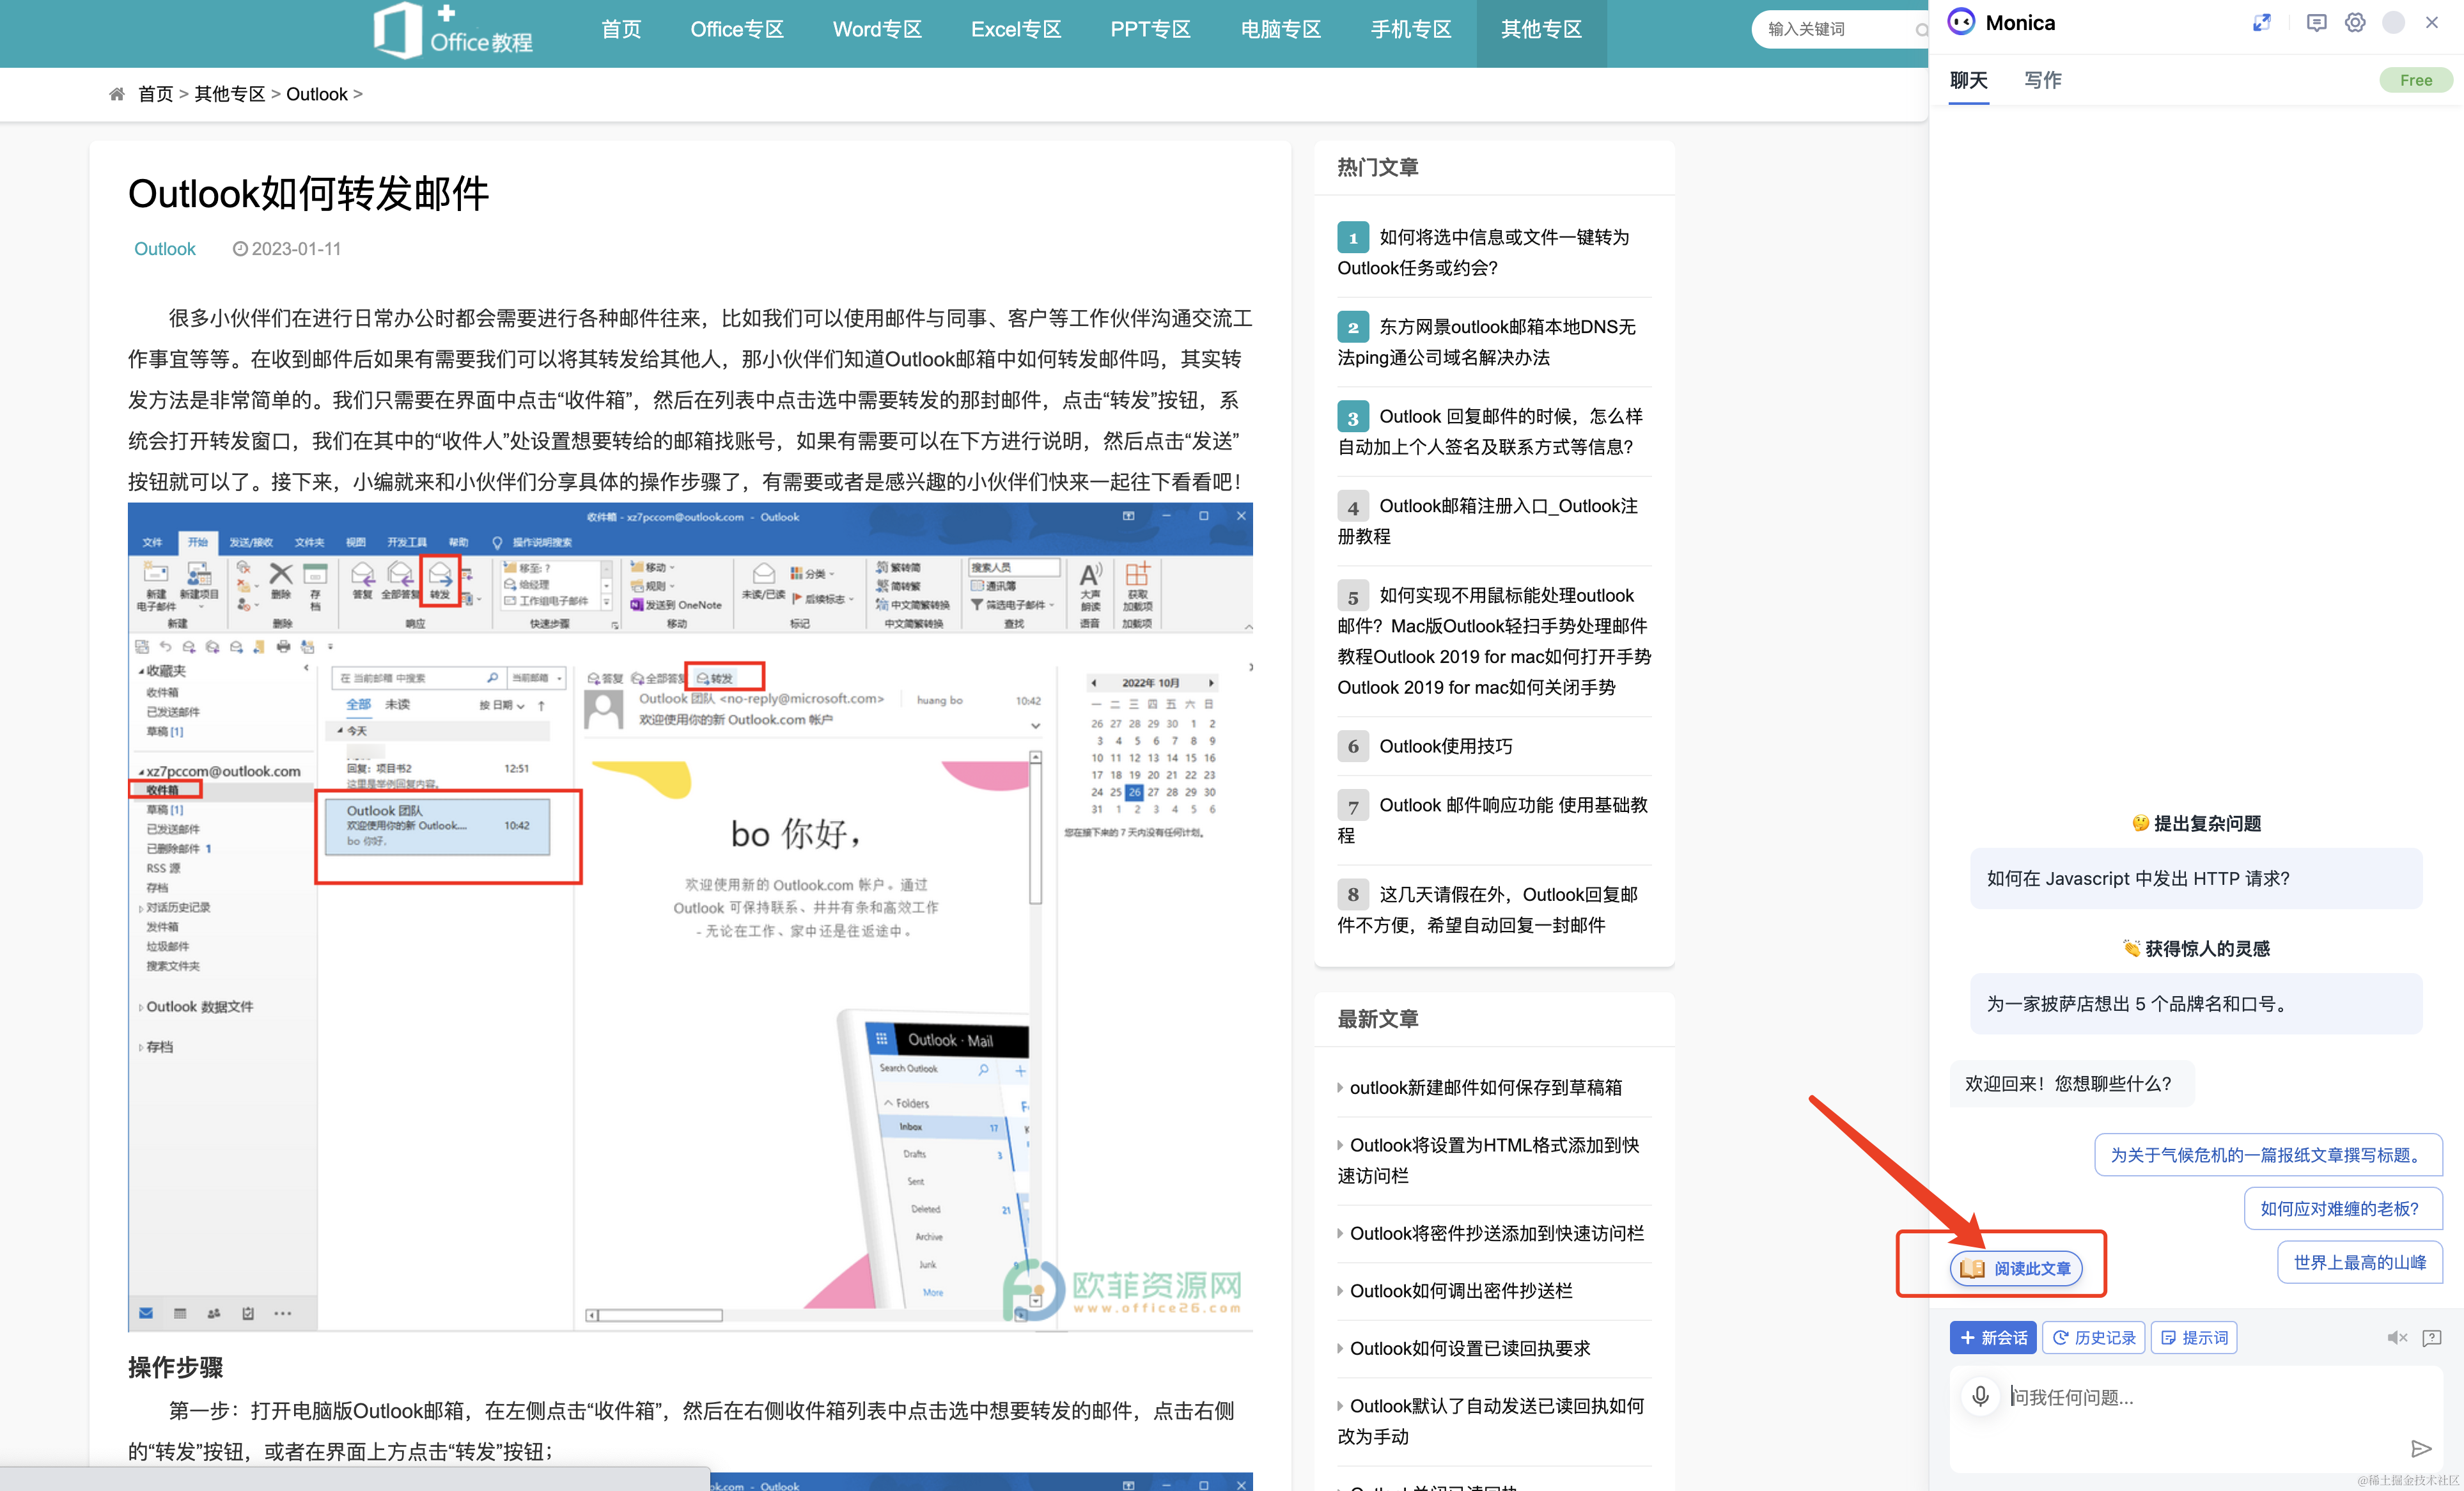Open Monica settings gear icon
The height and width of the screenshot is (1491, 2464).
coord(2355,23)
